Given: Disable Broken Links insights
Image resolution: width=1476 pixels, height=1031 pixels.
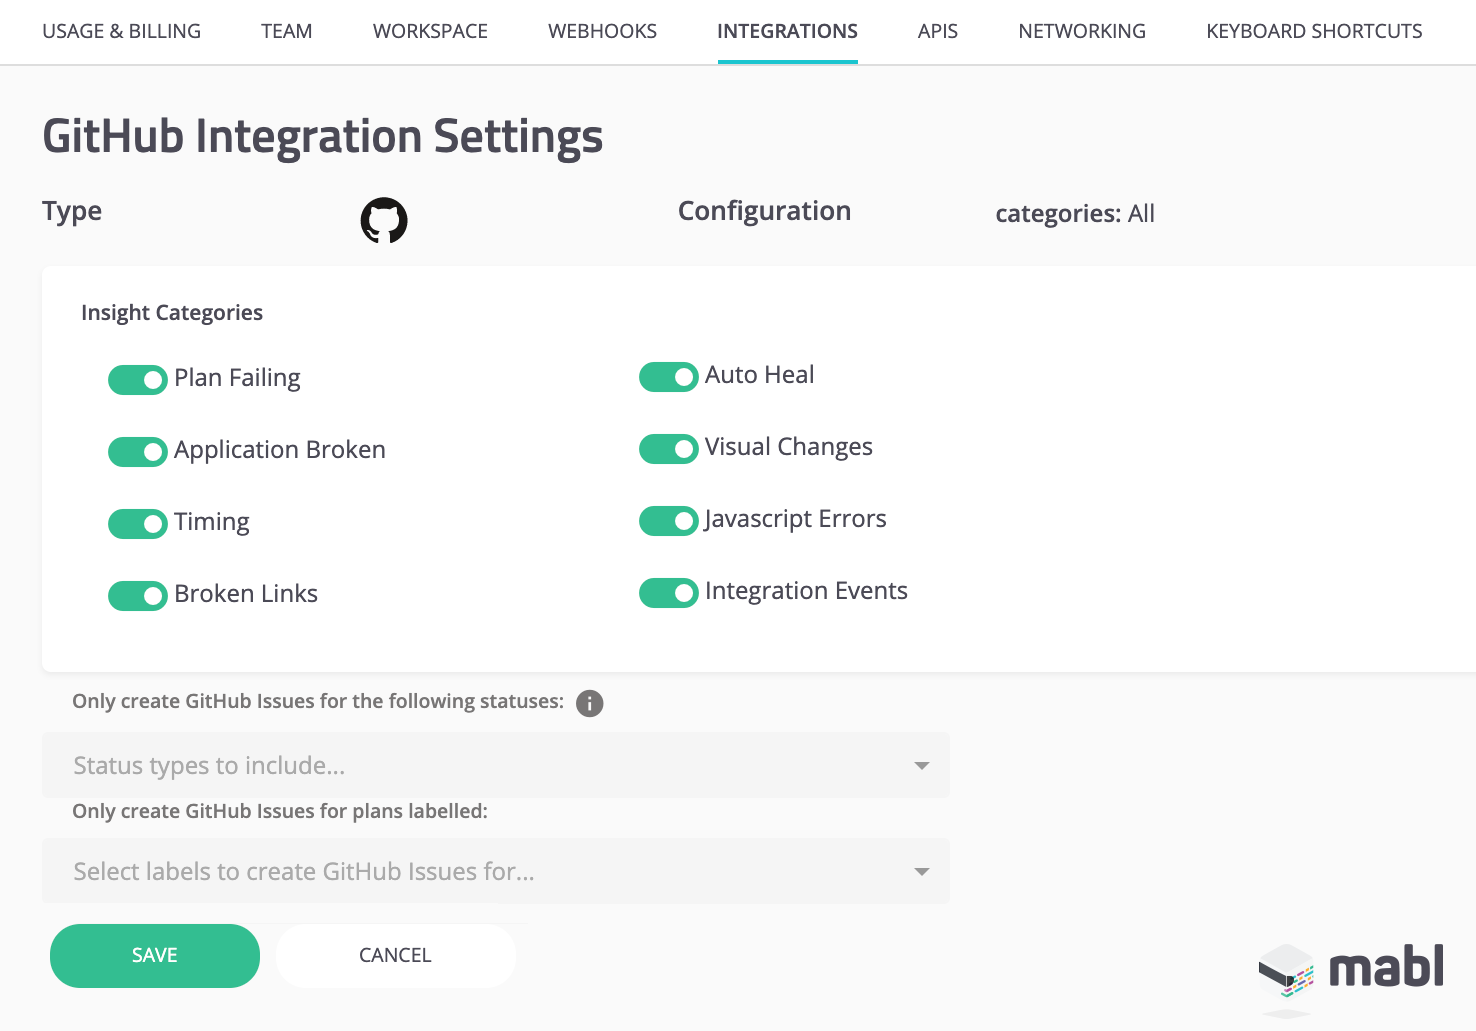Looking at the screenshot, I should click(138, 595).
